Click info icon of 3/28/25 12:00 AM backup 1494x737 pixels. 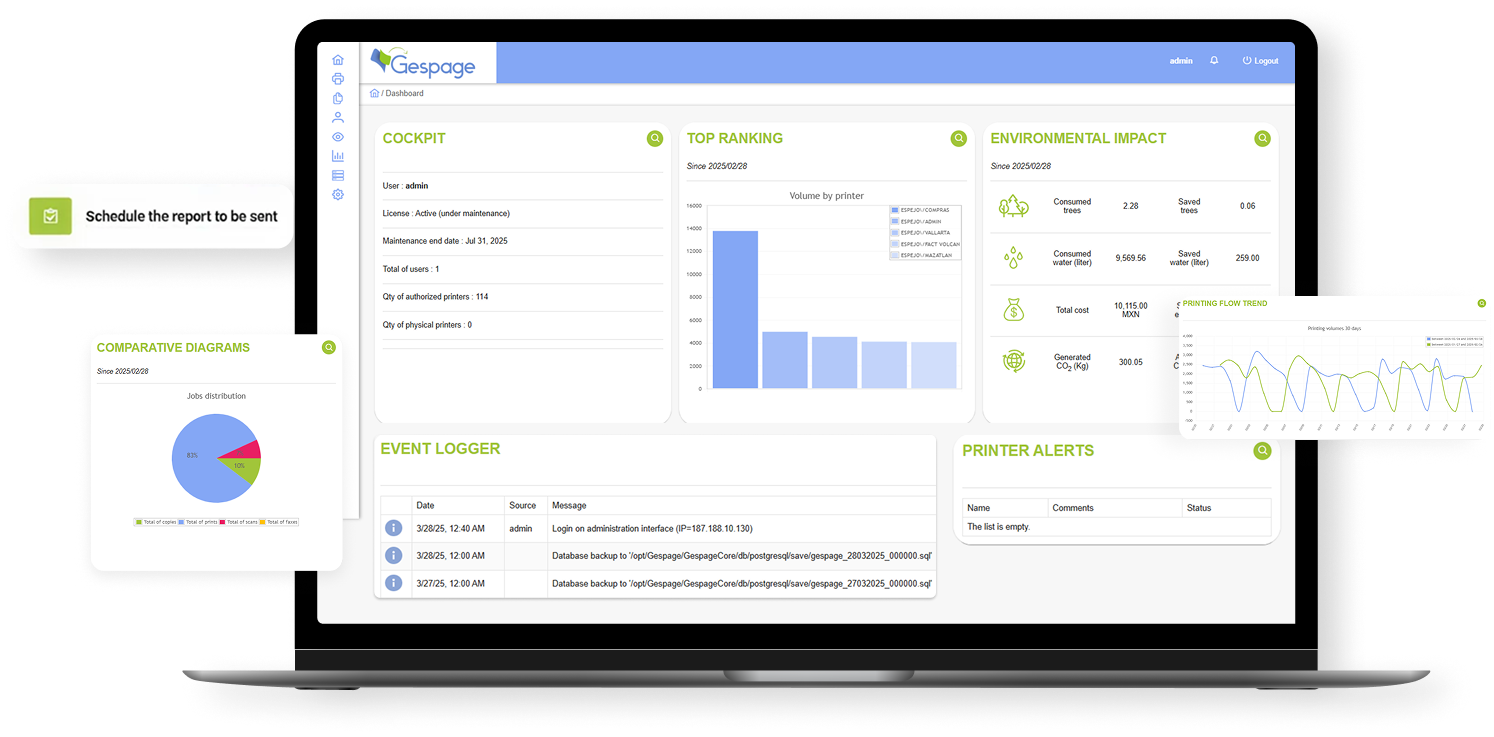(x=394, y=555)
